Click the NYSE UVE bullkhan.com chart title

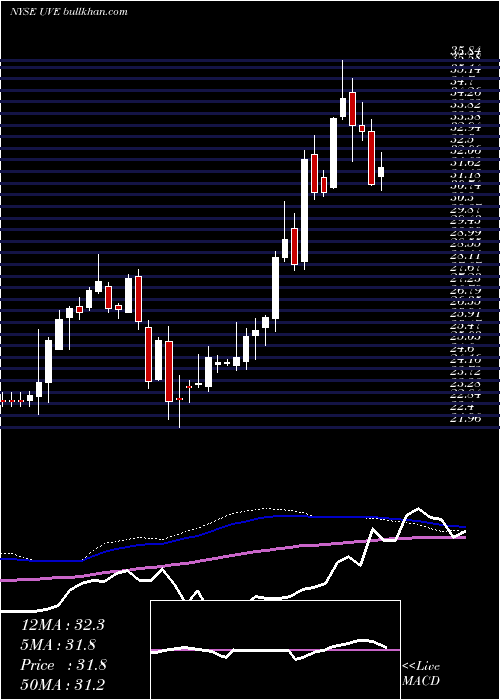pos(68,12)
